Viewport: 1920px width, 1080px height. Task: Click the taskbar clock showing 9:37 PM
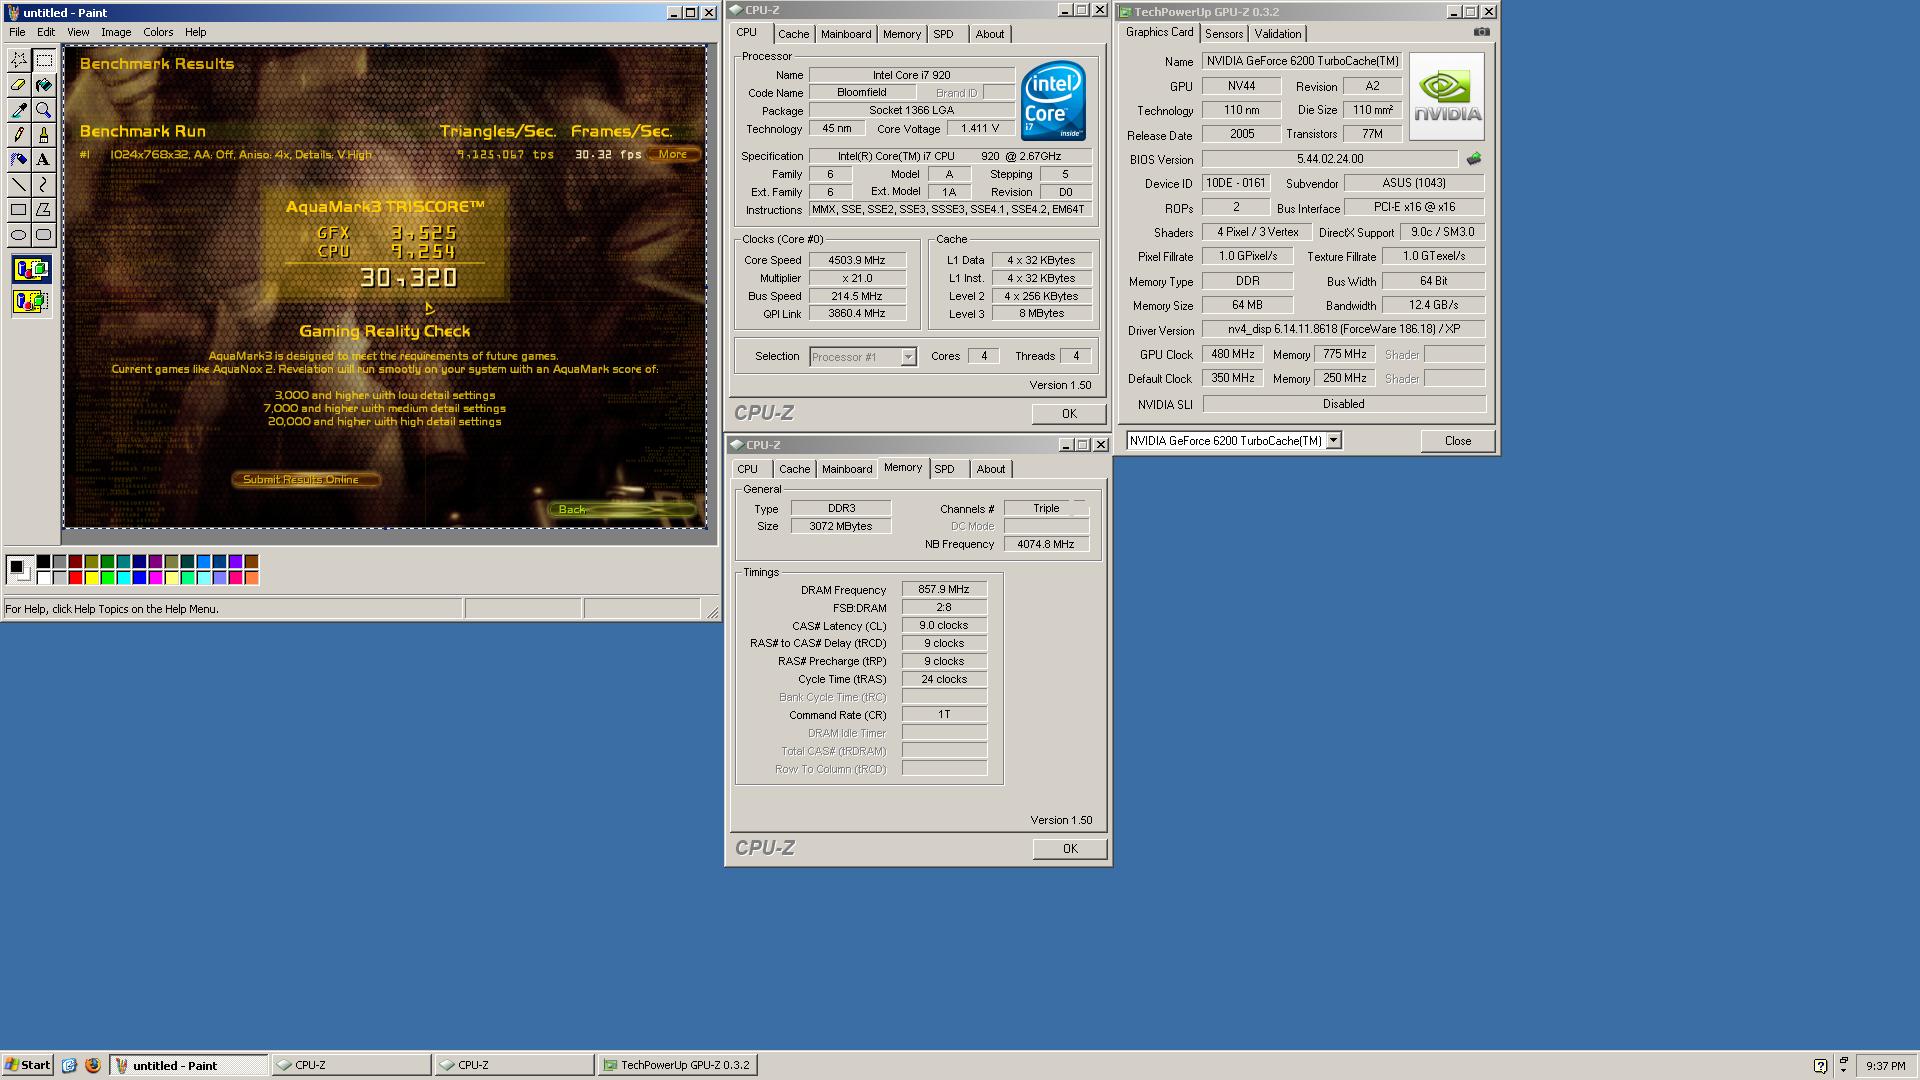click(x=1885, y=1066)
